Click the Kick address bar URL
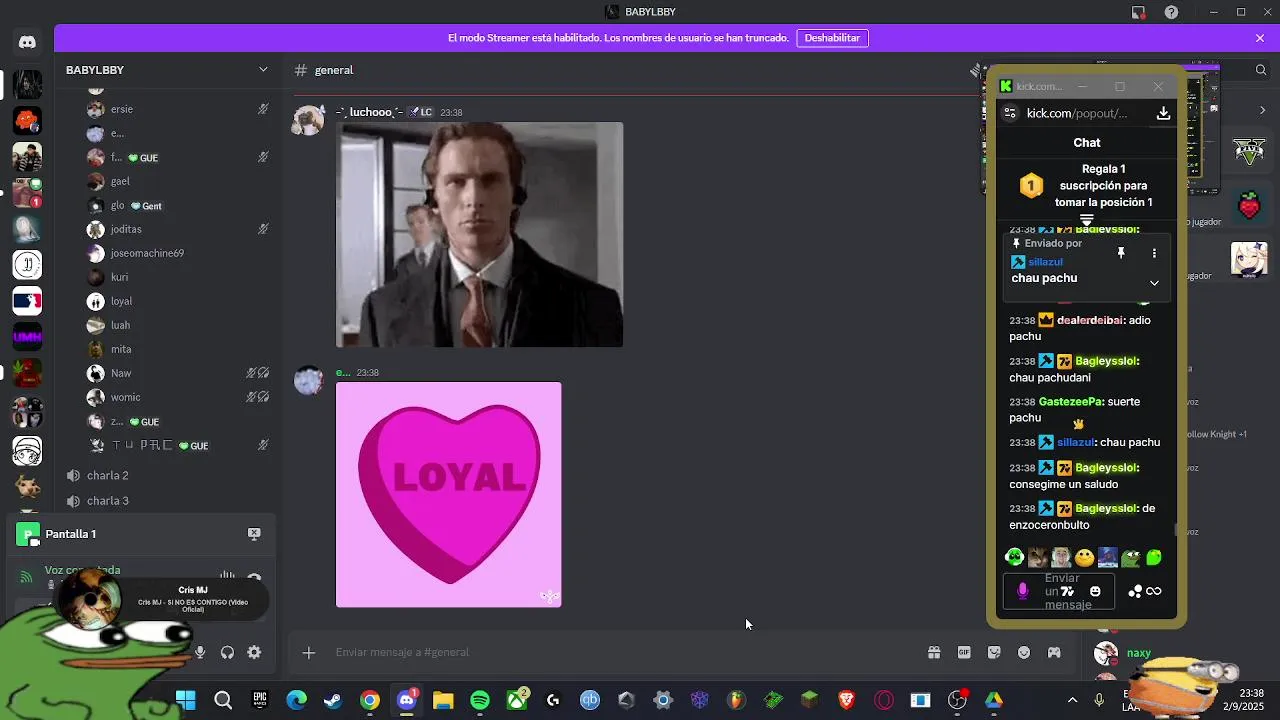This screenshot has width=1280, height=720. click(x=1076, y=113)
